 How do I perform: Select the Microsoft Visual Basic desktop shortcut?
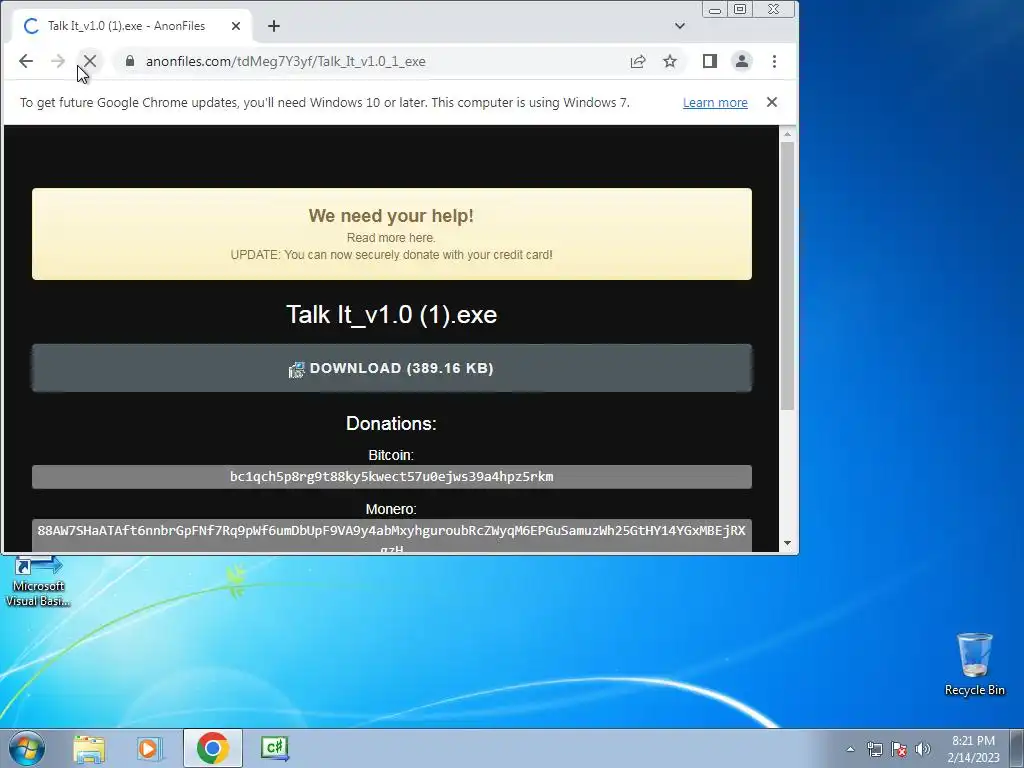(37, 581)
